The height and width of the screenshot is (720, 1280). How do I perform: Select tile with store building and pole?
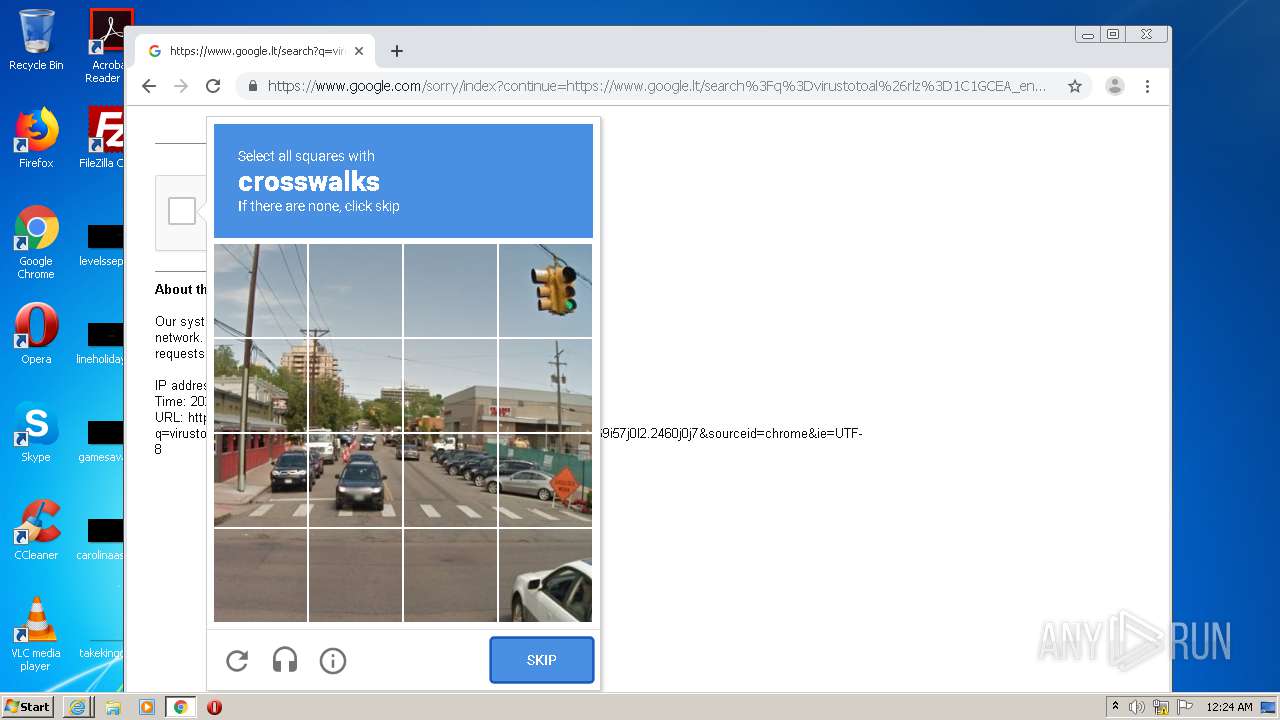tap(545, 385)
